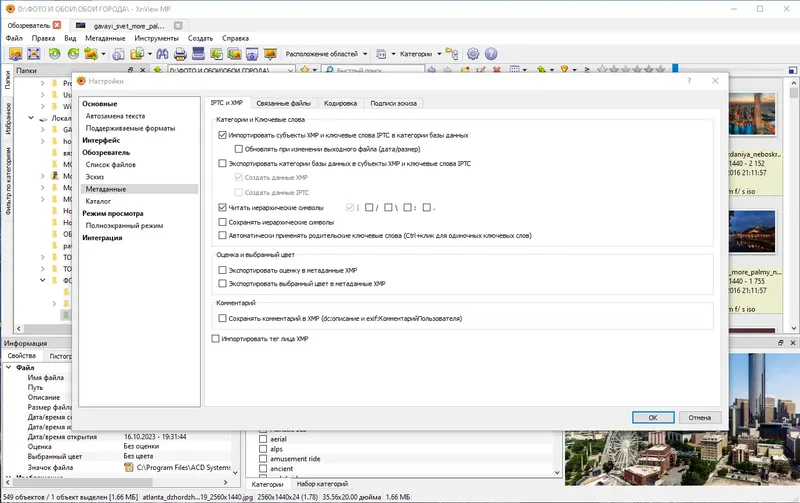Click the thumbnail view mode grid icon

(515, 69)
